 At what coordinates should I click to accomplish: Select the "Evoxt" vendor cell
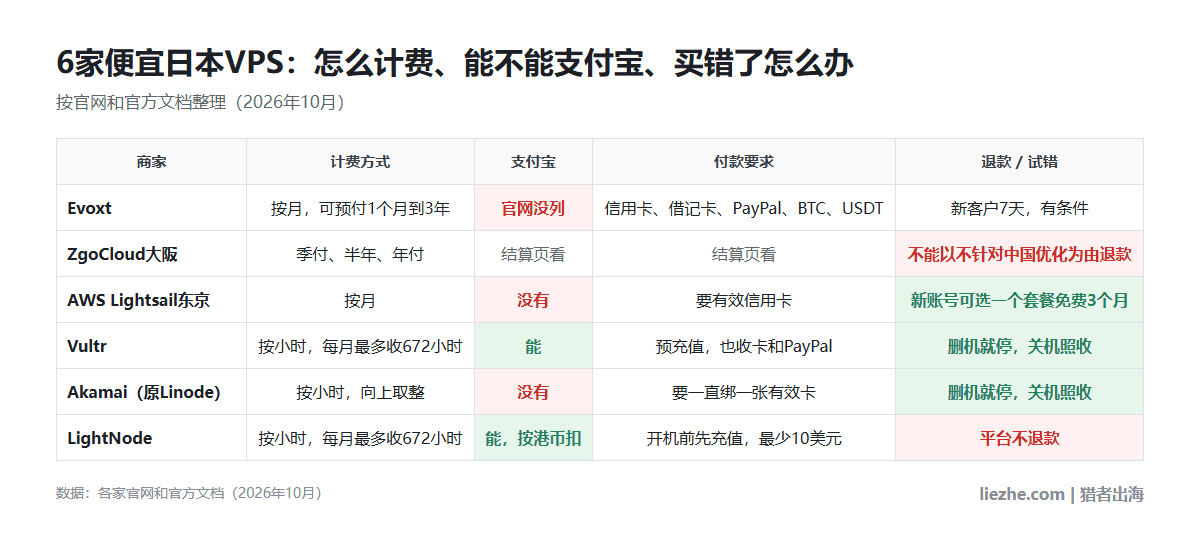click(x=151, y=208)
